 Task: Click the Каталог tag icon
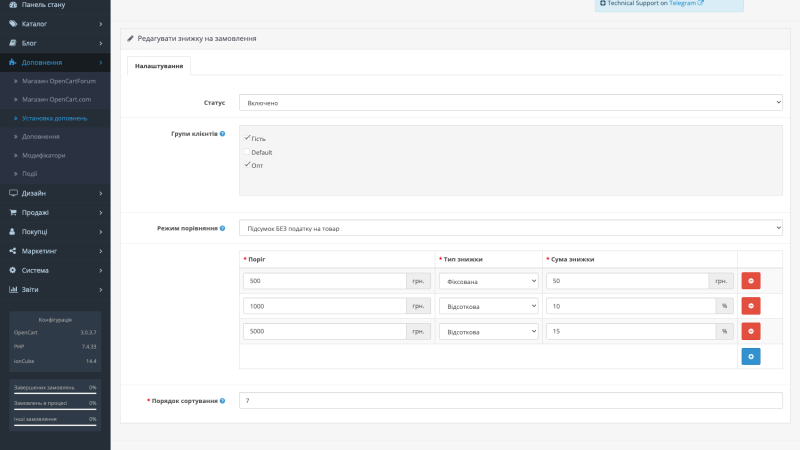[13, 23]
